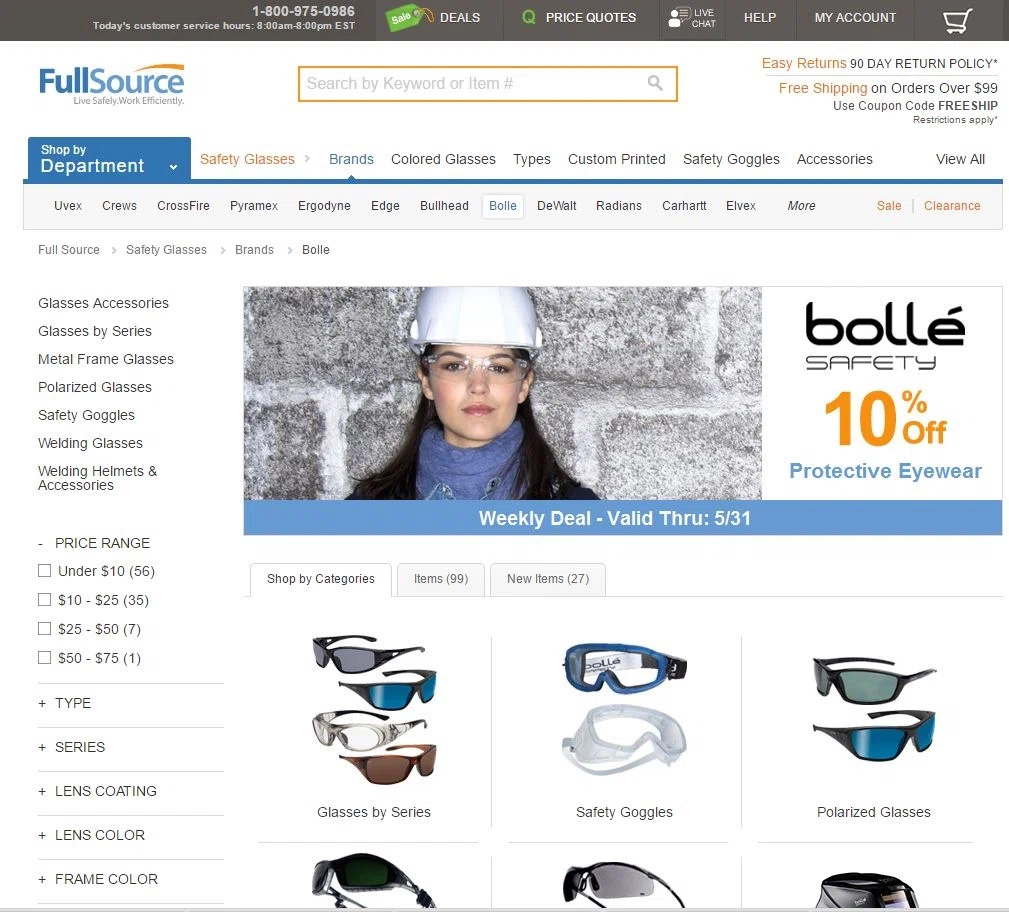
Task: Select the Bullhead brand
Action: (x=444, y=206)
